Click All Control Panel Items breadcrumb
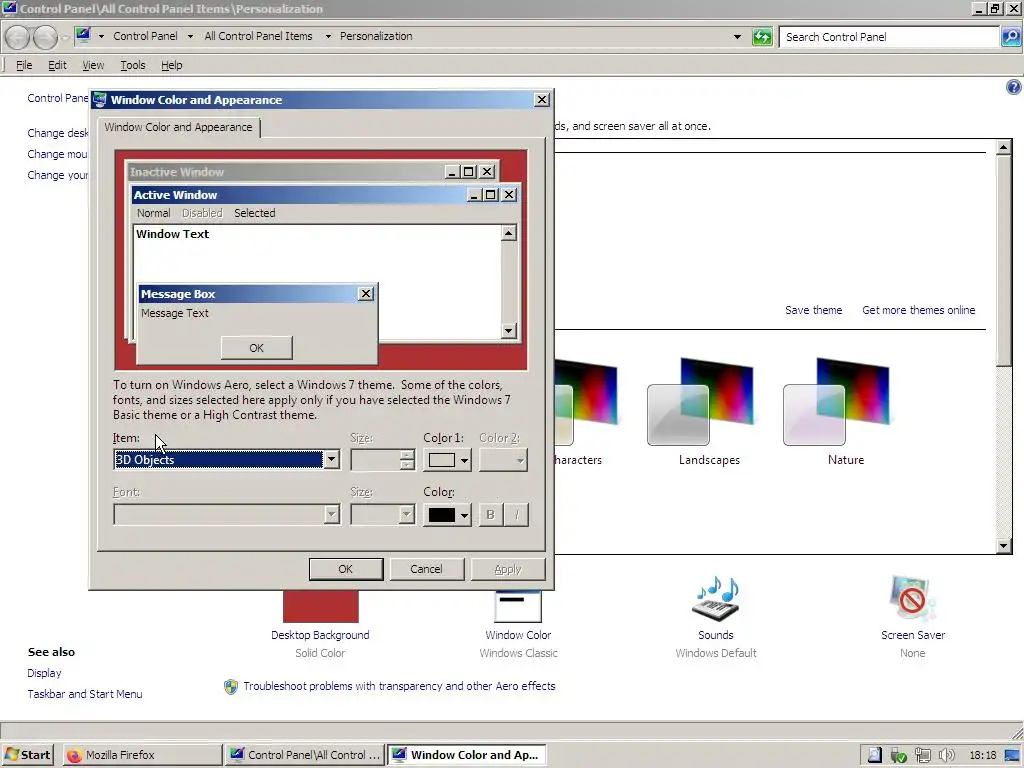The image size is (1024, 768). coord(259,36)
